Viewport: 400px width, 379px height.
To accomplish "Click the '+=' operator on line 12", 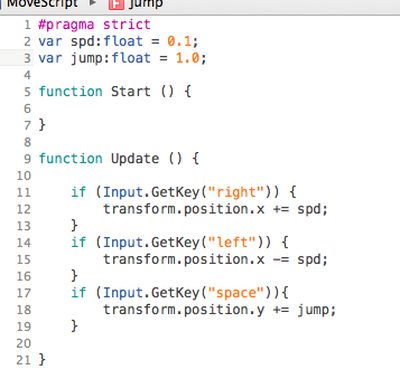I will [281, 210].
